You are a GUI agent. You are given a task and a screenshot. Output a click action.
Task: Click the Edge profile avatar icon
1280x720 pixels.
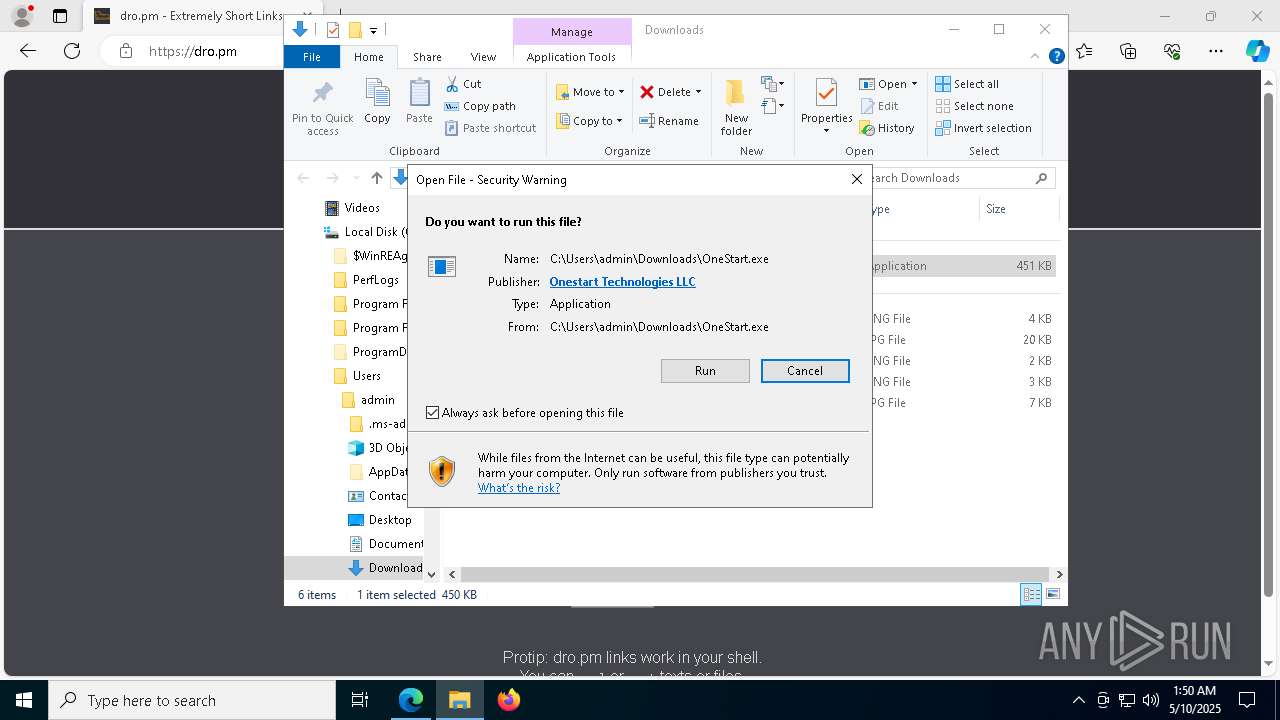pos(21,16)
